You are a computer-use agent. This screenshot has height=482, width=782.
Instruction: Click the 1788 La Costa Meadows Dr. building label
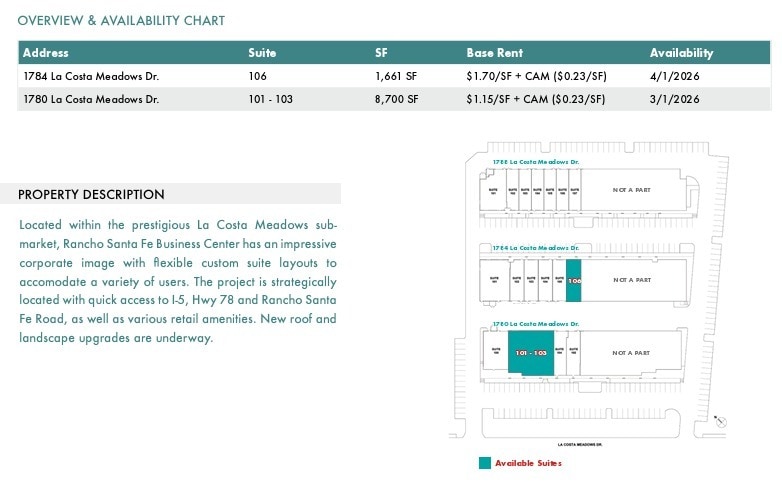click(x=536, y=161)
